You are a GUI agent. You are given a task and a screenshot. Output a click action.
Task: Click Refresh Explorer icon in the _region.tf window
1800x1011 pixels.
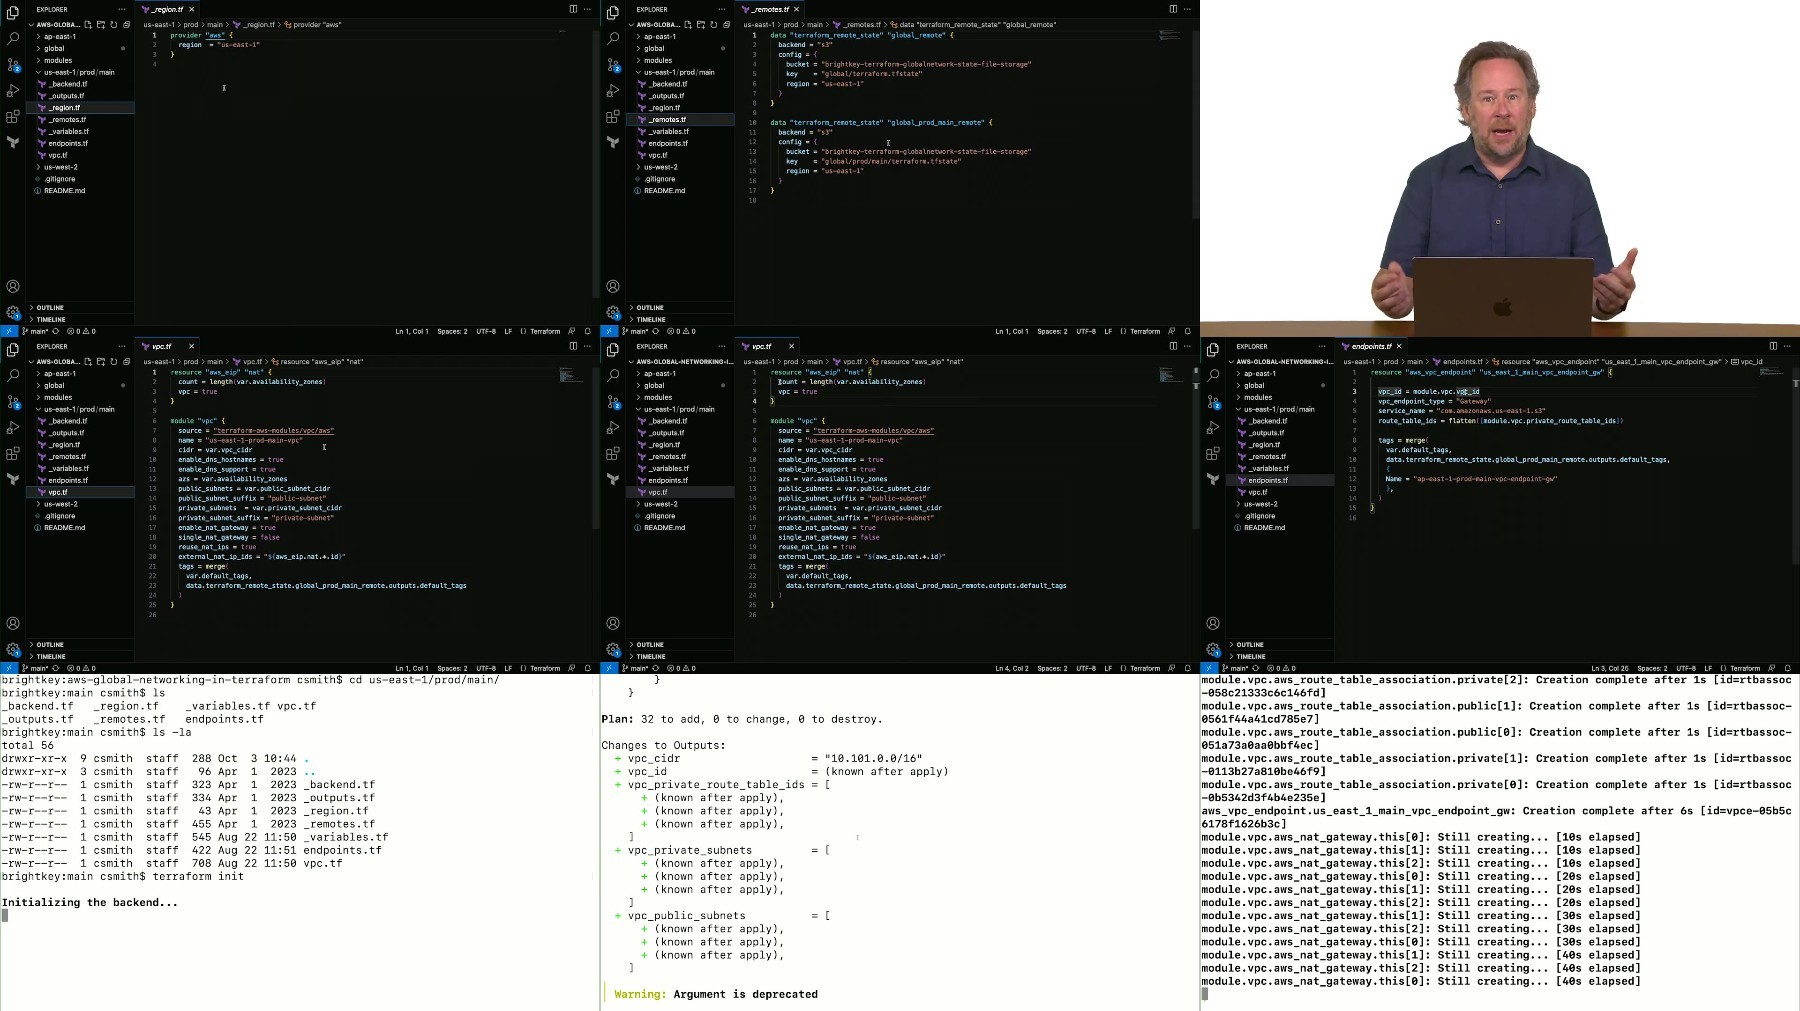coord(113,24)
